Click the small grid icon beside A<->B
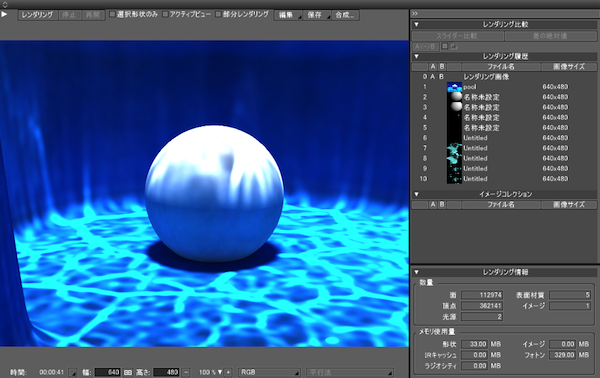 [x=445, y=46]
